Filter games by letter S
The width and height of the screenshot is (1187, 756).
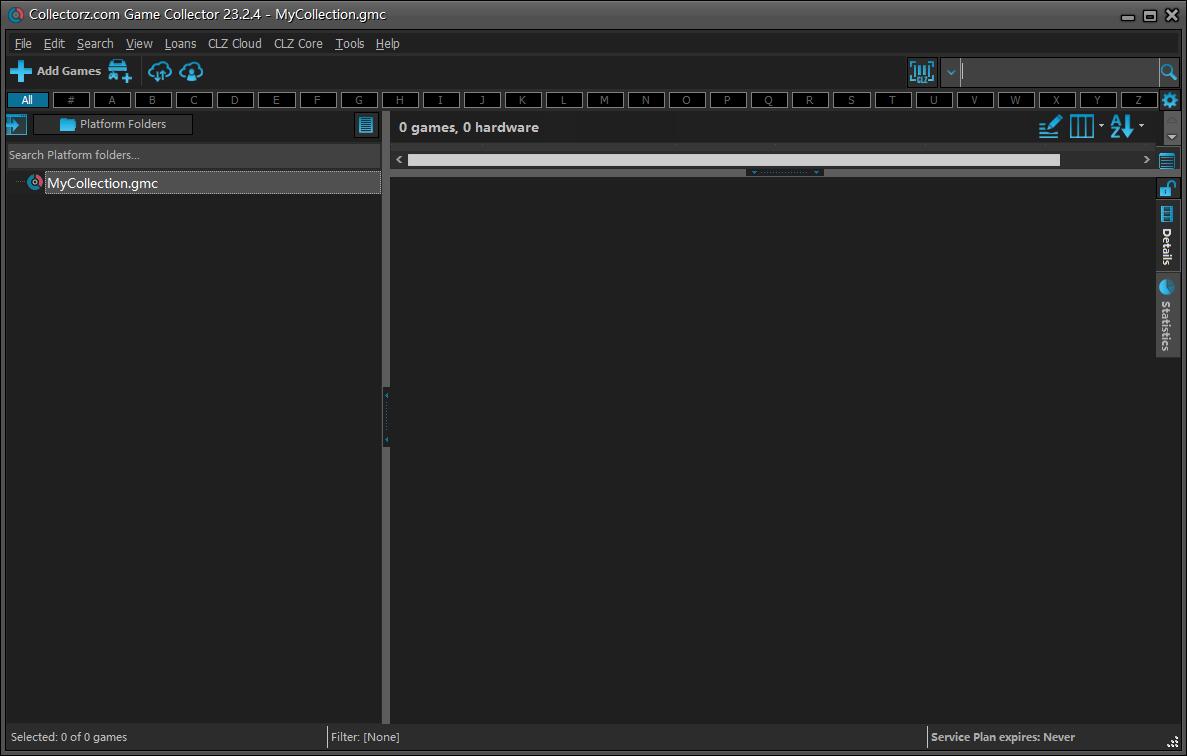tap(851, 100)
